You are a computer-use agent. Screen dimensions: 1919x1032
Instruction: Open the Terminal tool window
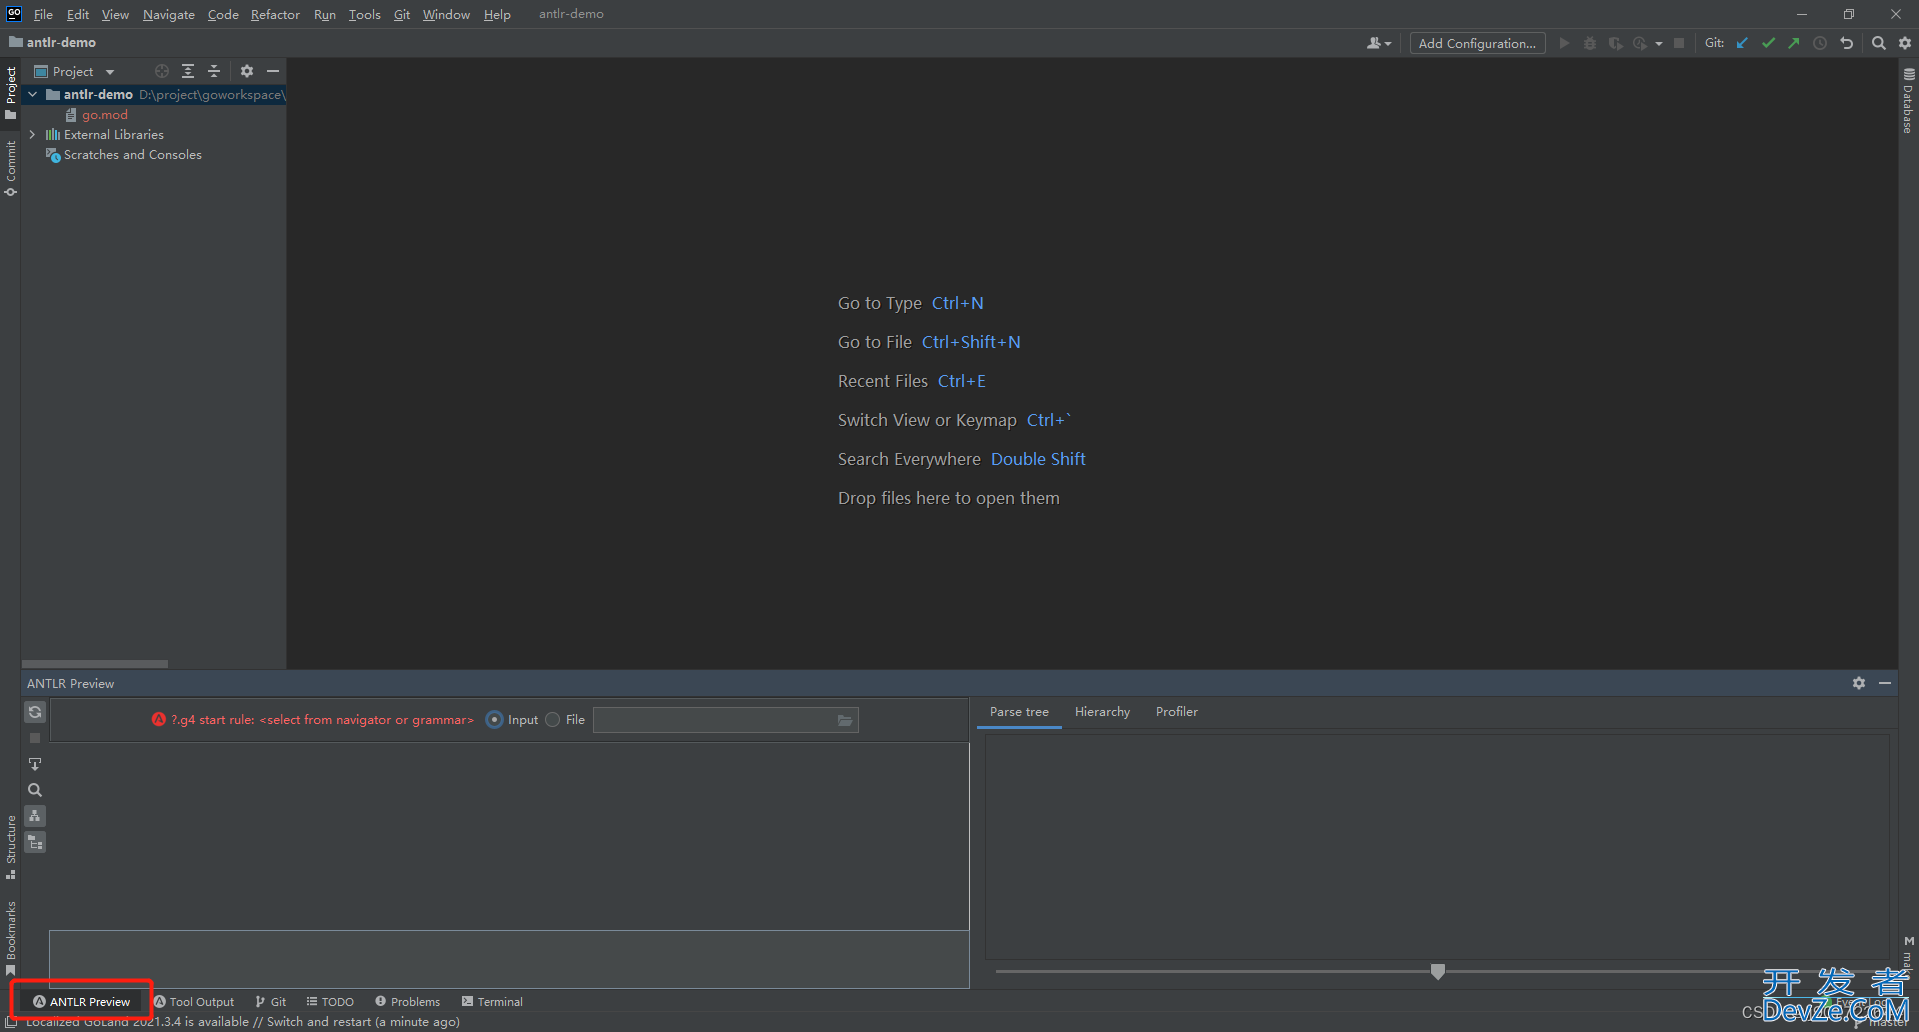[x=492, y=1002]
